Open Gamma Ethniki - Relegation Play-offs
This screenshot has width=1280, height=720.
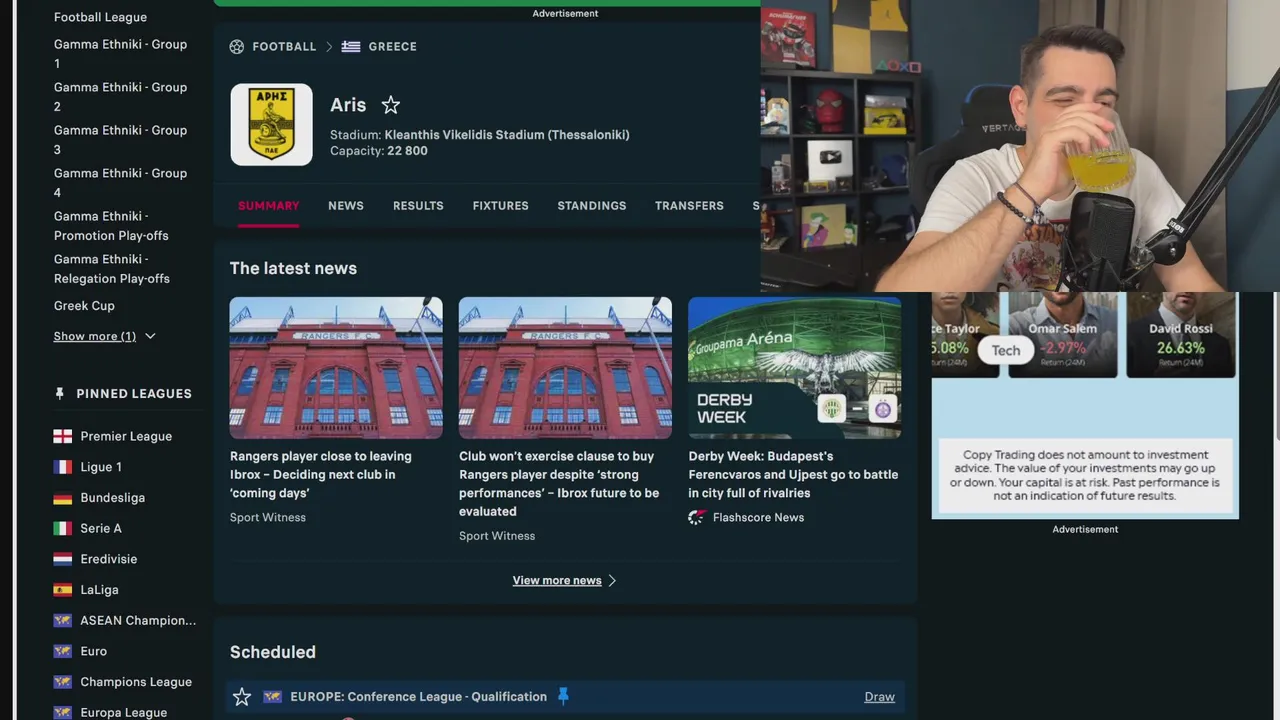(112, 269)
